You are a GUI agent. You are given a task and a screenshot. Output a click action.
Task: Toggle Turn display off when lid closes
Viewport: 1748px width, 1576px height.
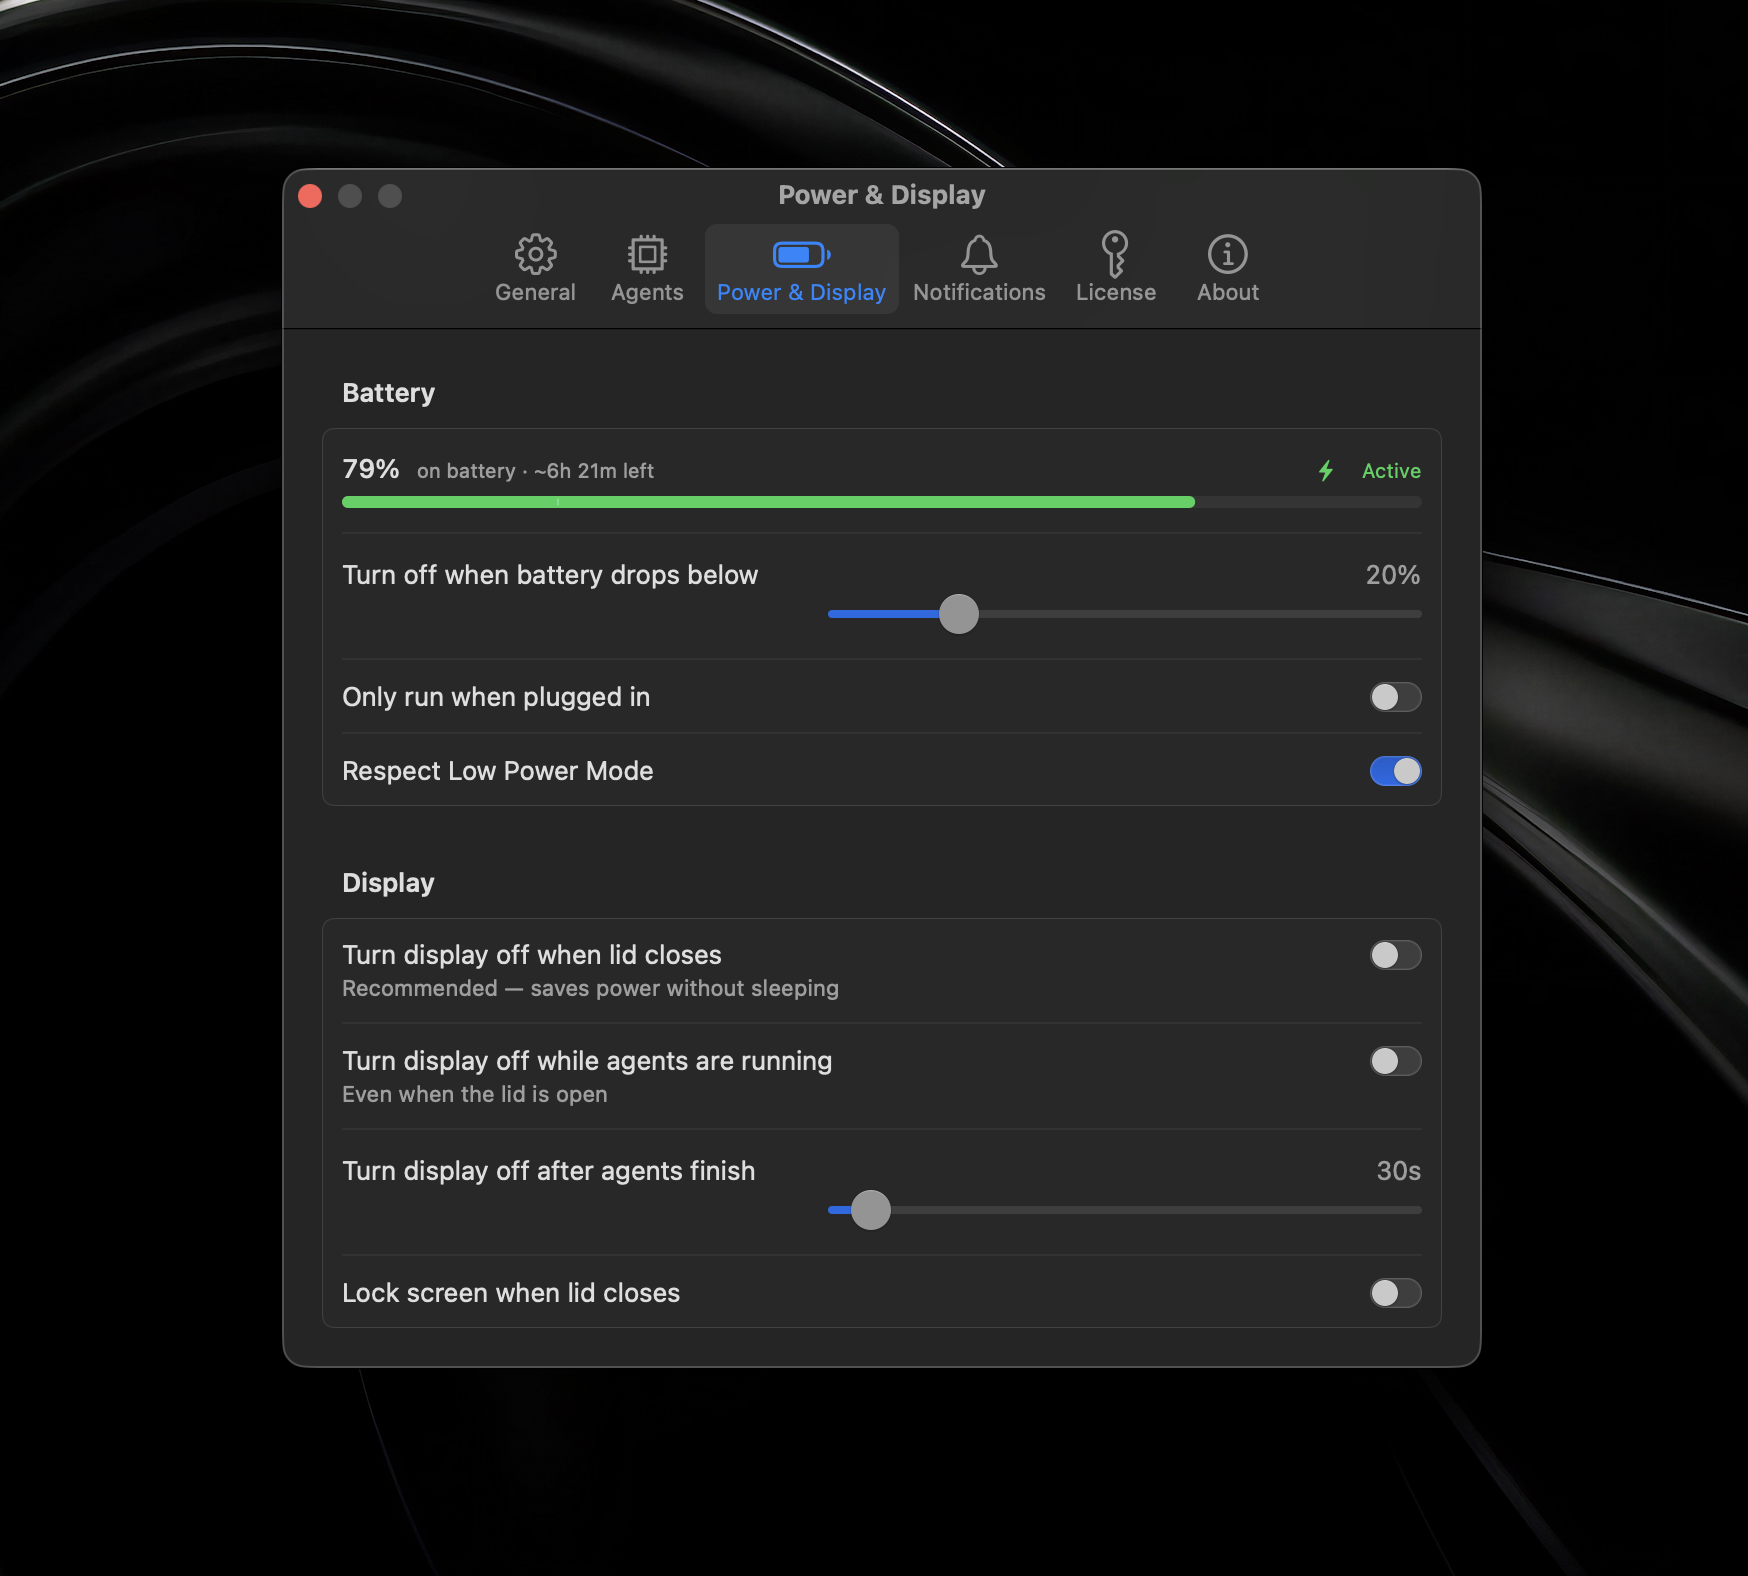click(x=1395, y=955)
